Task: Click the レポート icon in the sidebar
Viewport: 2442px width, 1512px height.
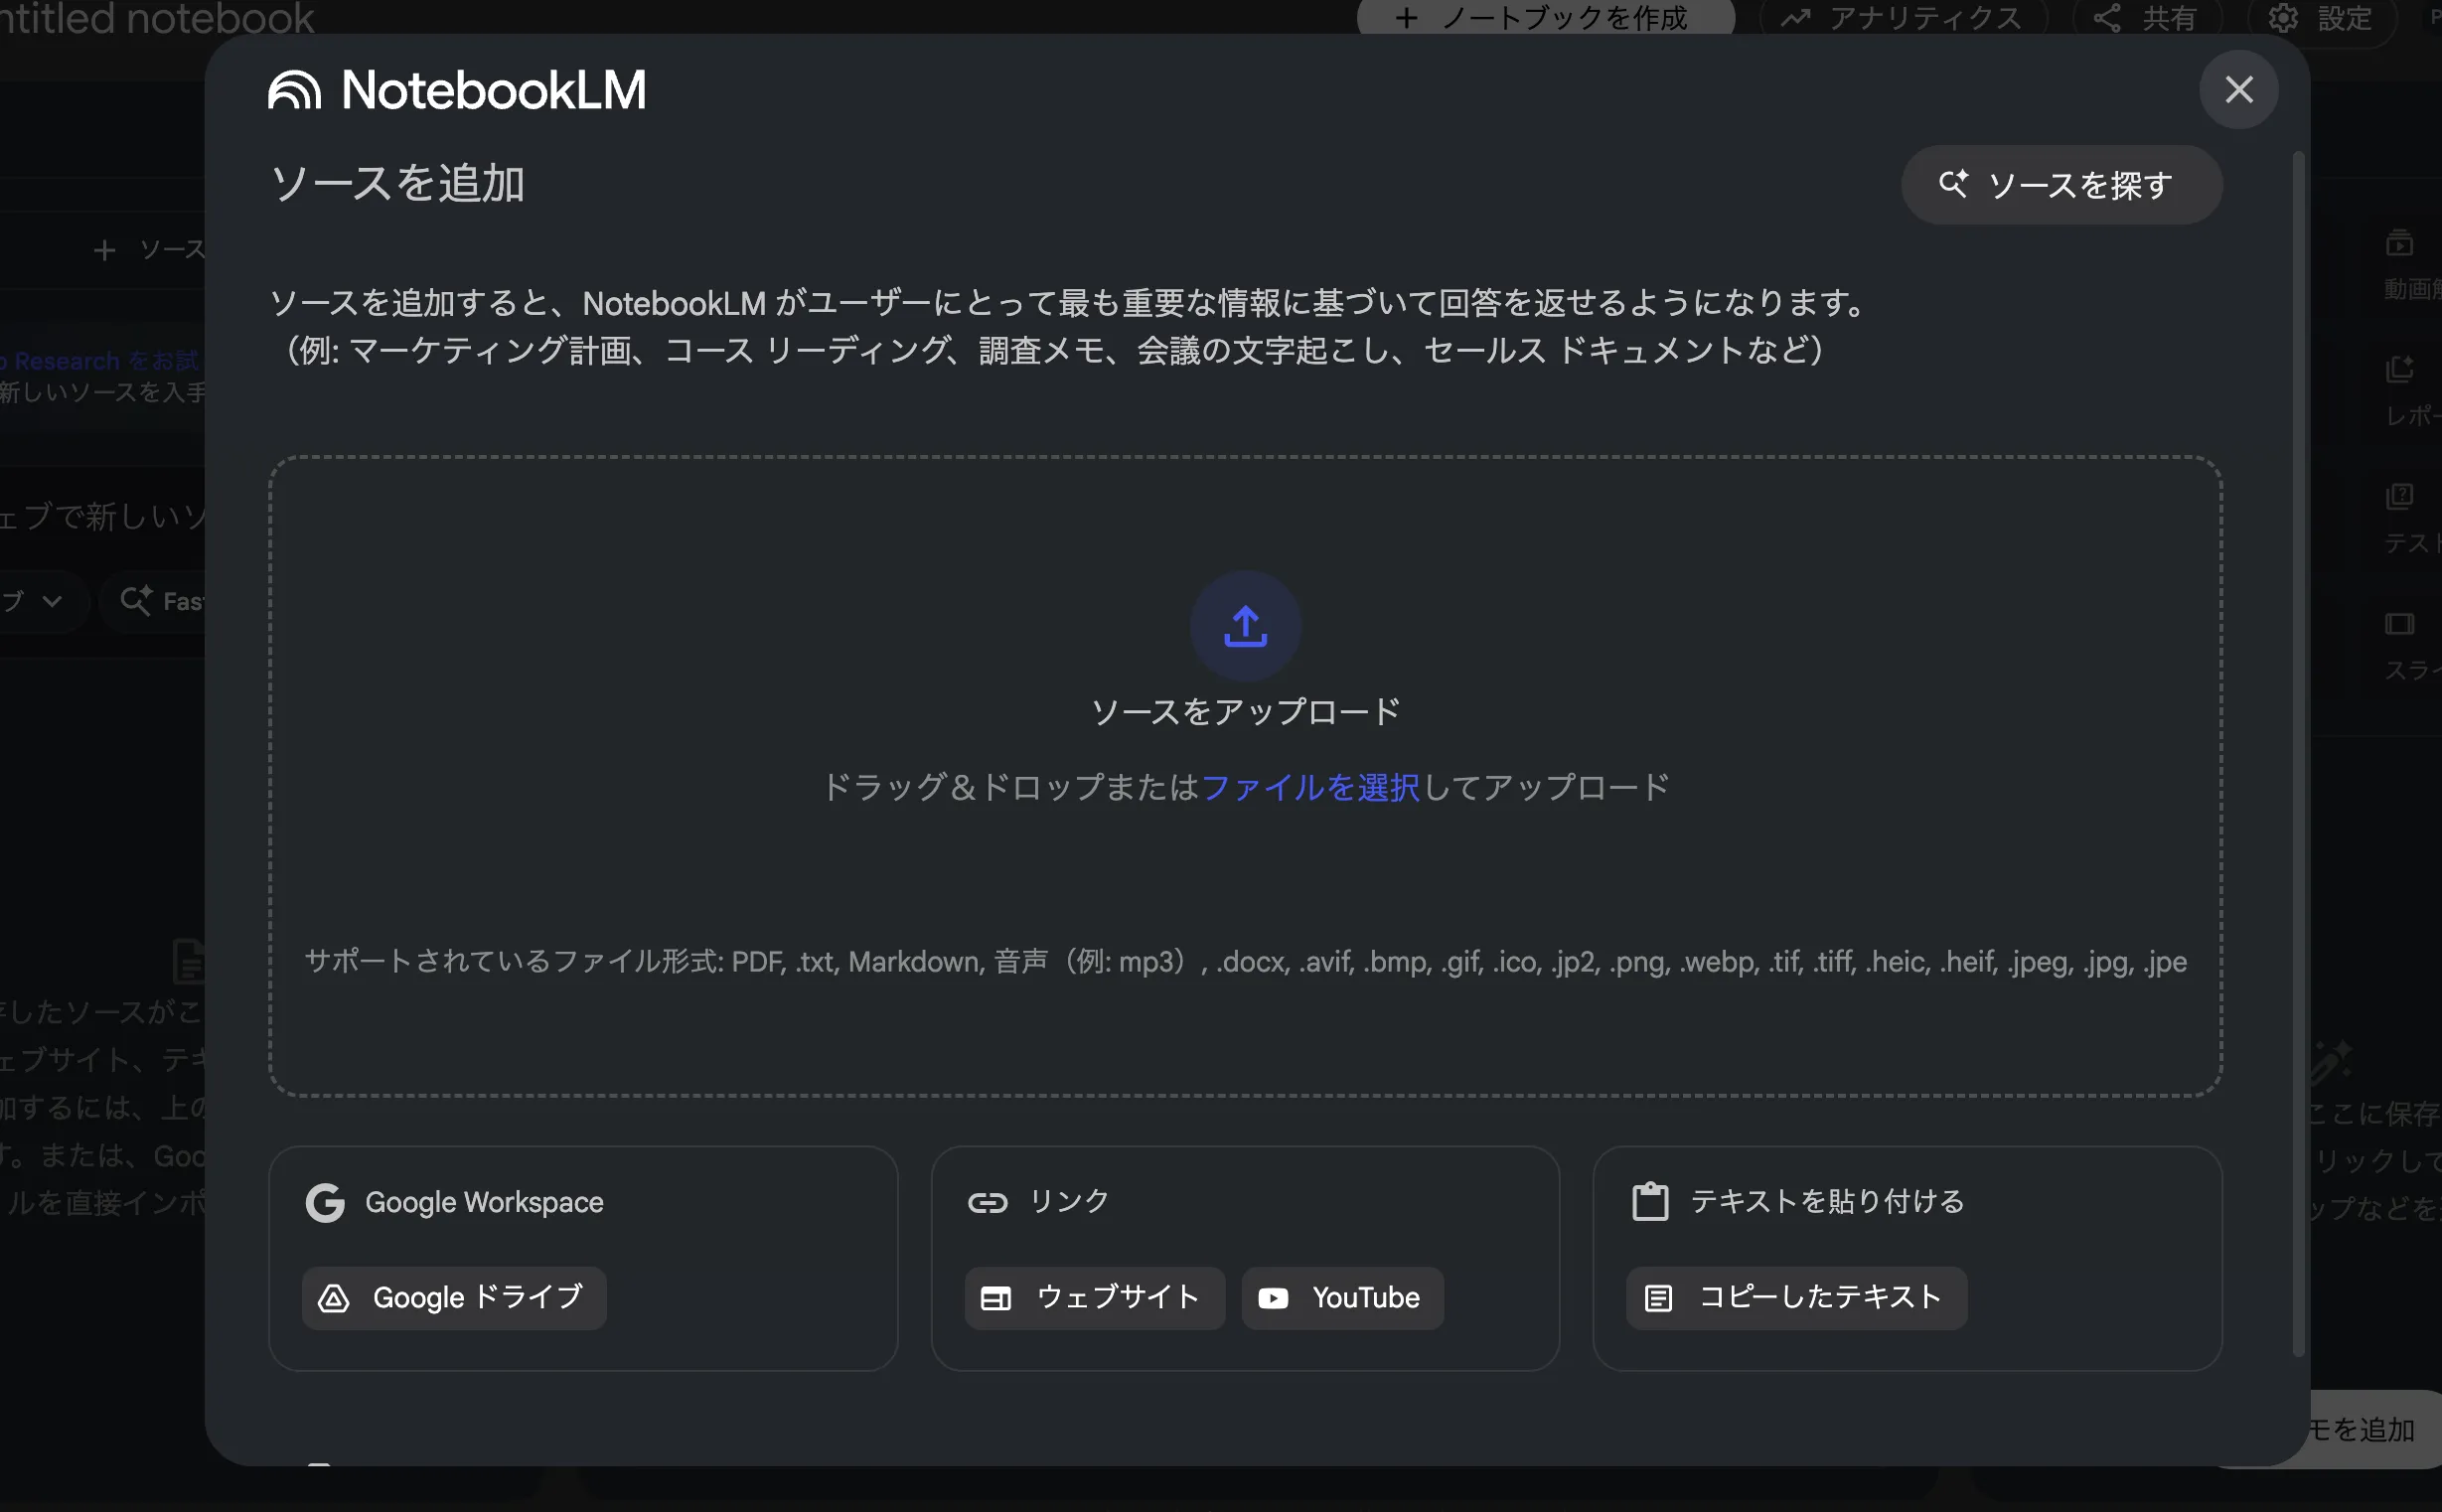Action: 2400,368
